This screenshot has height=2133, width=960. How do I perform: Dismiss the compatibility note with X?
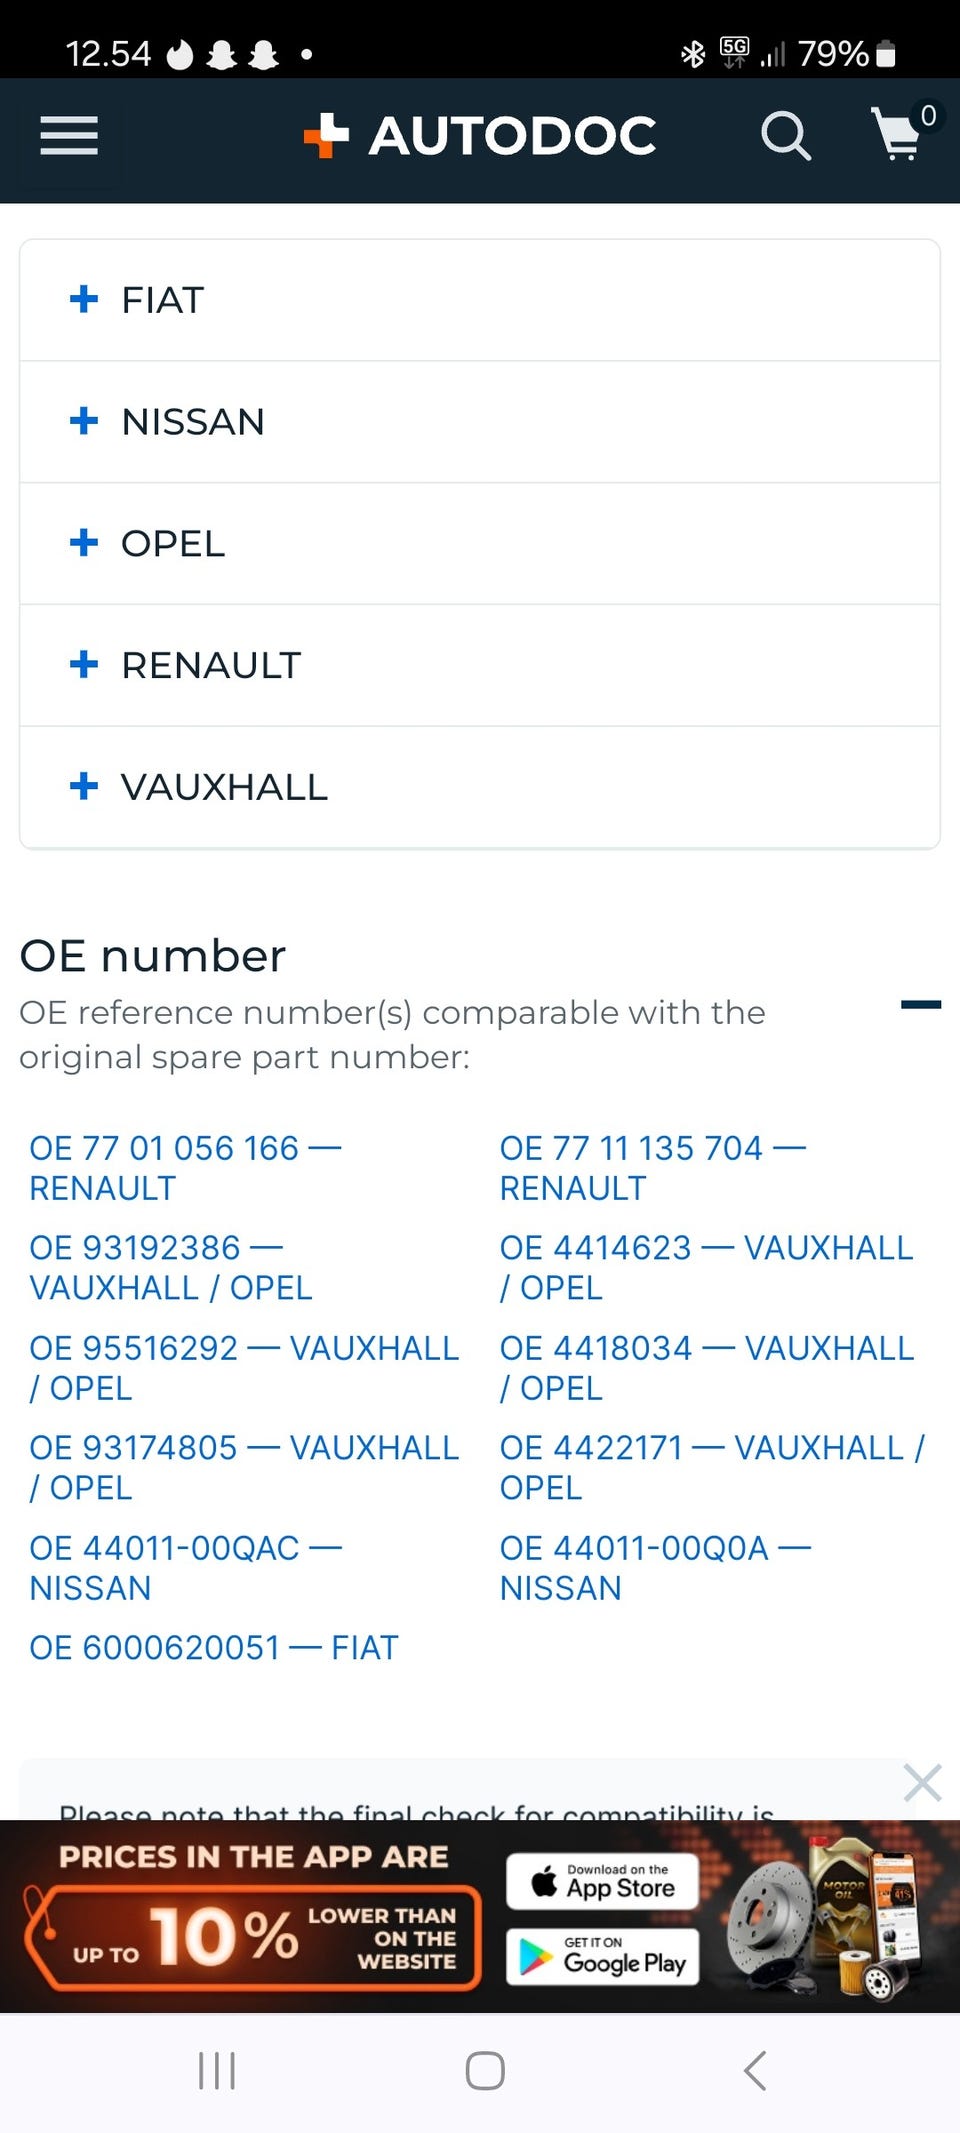pyautogui.click(x=922, y=1782)
